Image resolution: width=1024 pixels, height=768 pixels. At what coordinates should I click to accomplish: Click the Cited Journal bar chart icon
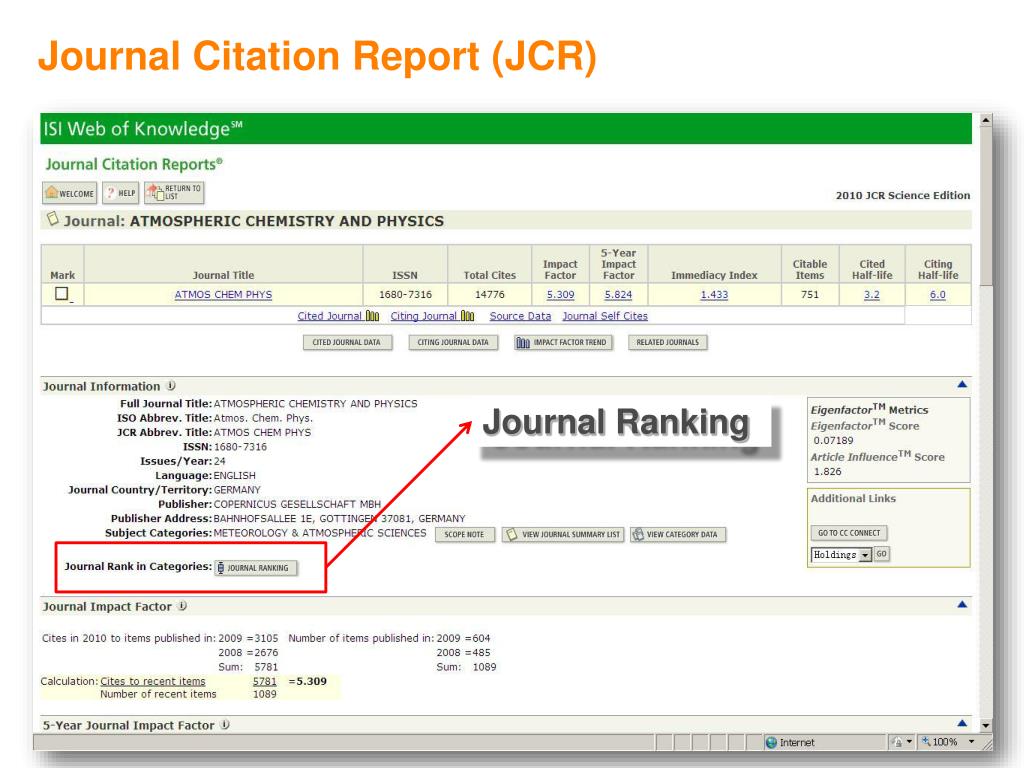(x=373, y=316)
